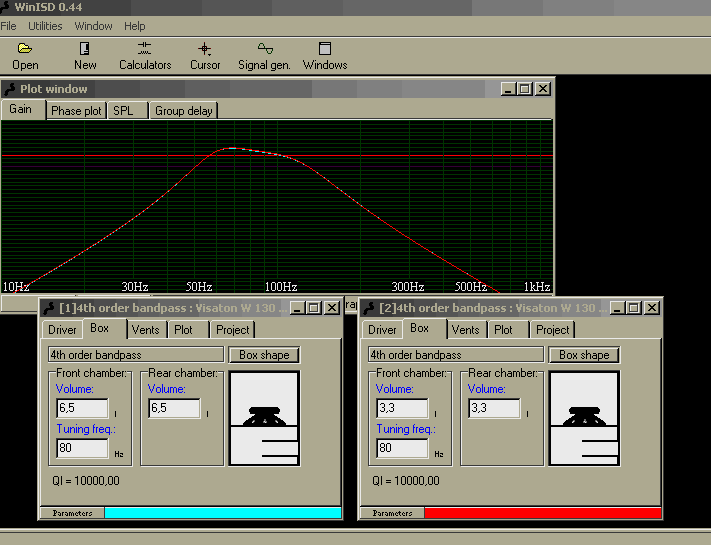
Task: Click Parameters button in project [1]
Action: click(72, 513)
